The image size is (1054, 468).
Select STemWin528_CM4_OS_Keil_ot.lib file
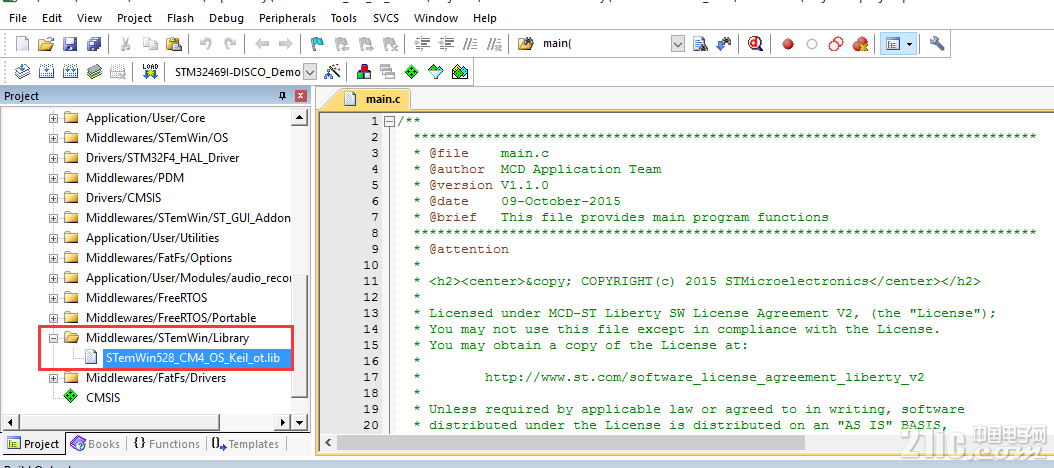tap(192, 358)
